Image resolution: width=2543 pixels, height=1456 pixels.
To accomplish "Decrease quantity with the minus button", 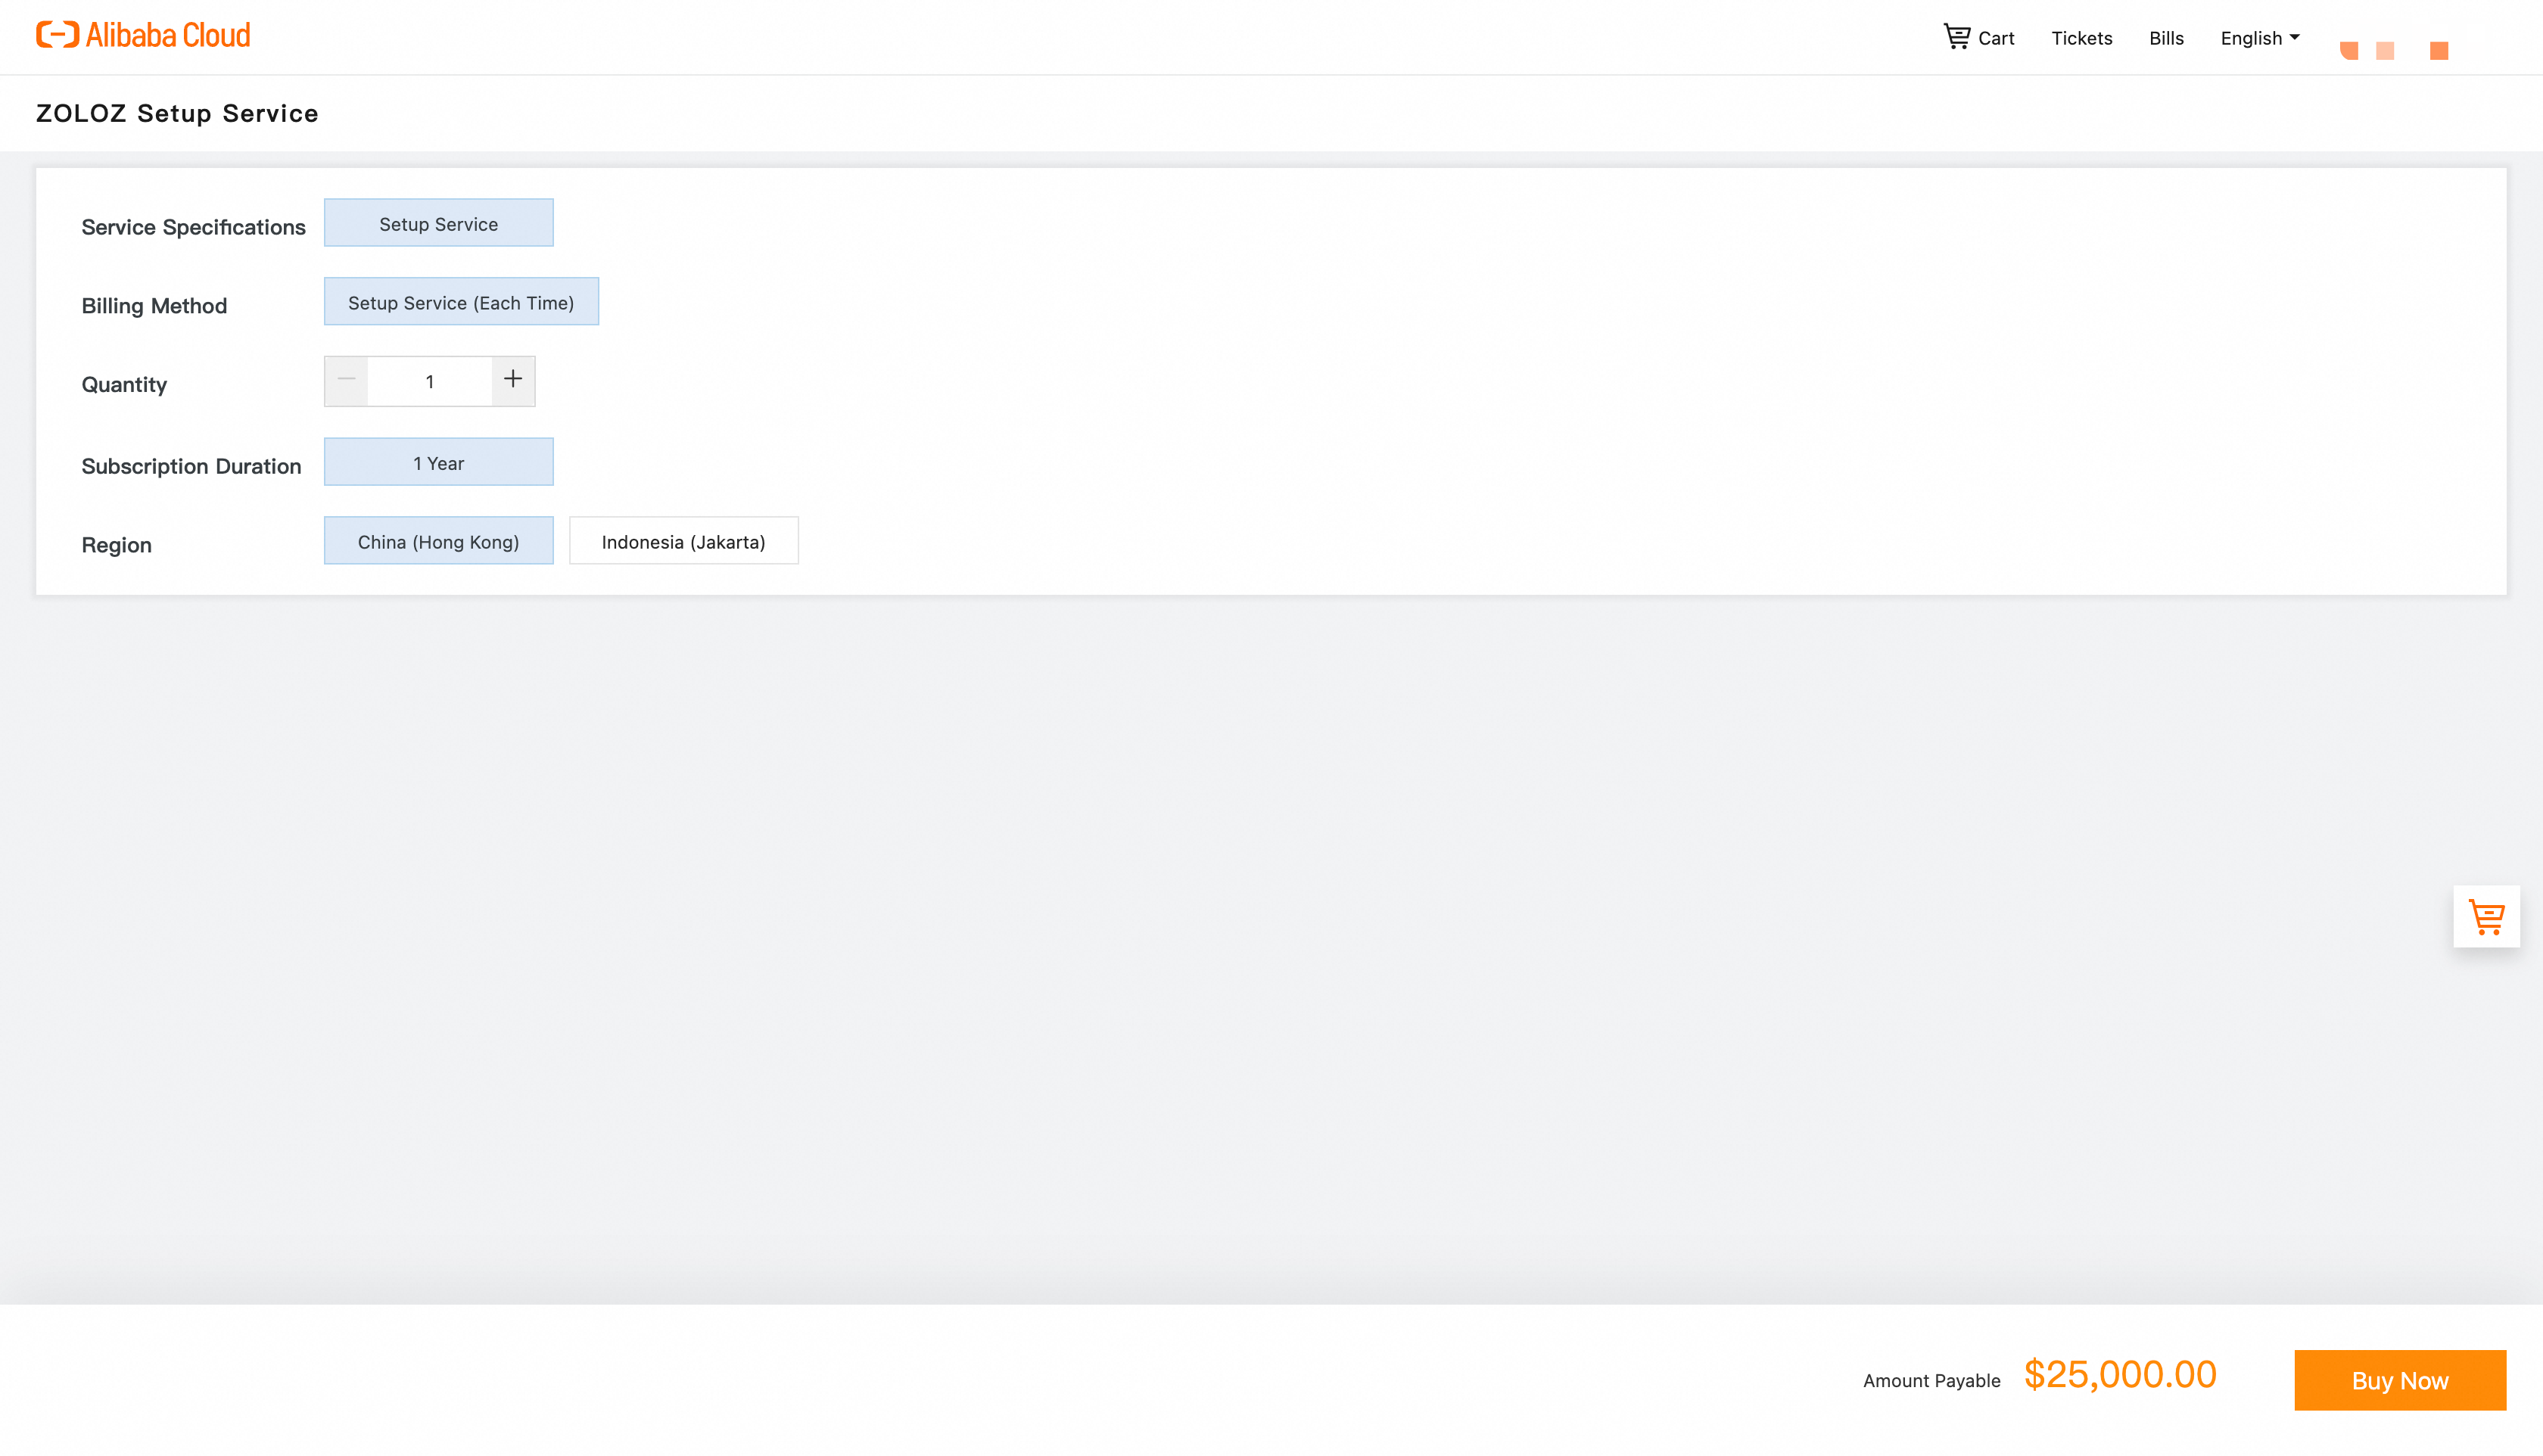I will (346, 380).
